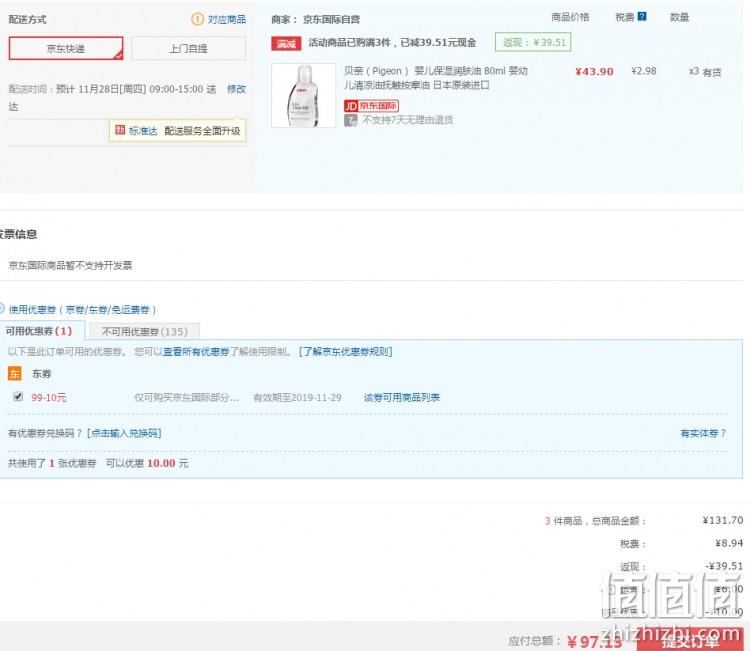Switch to 不可用优惠券 (135) tab
The width and height of the screenshot is (750, 651).
tap(144, 331)
